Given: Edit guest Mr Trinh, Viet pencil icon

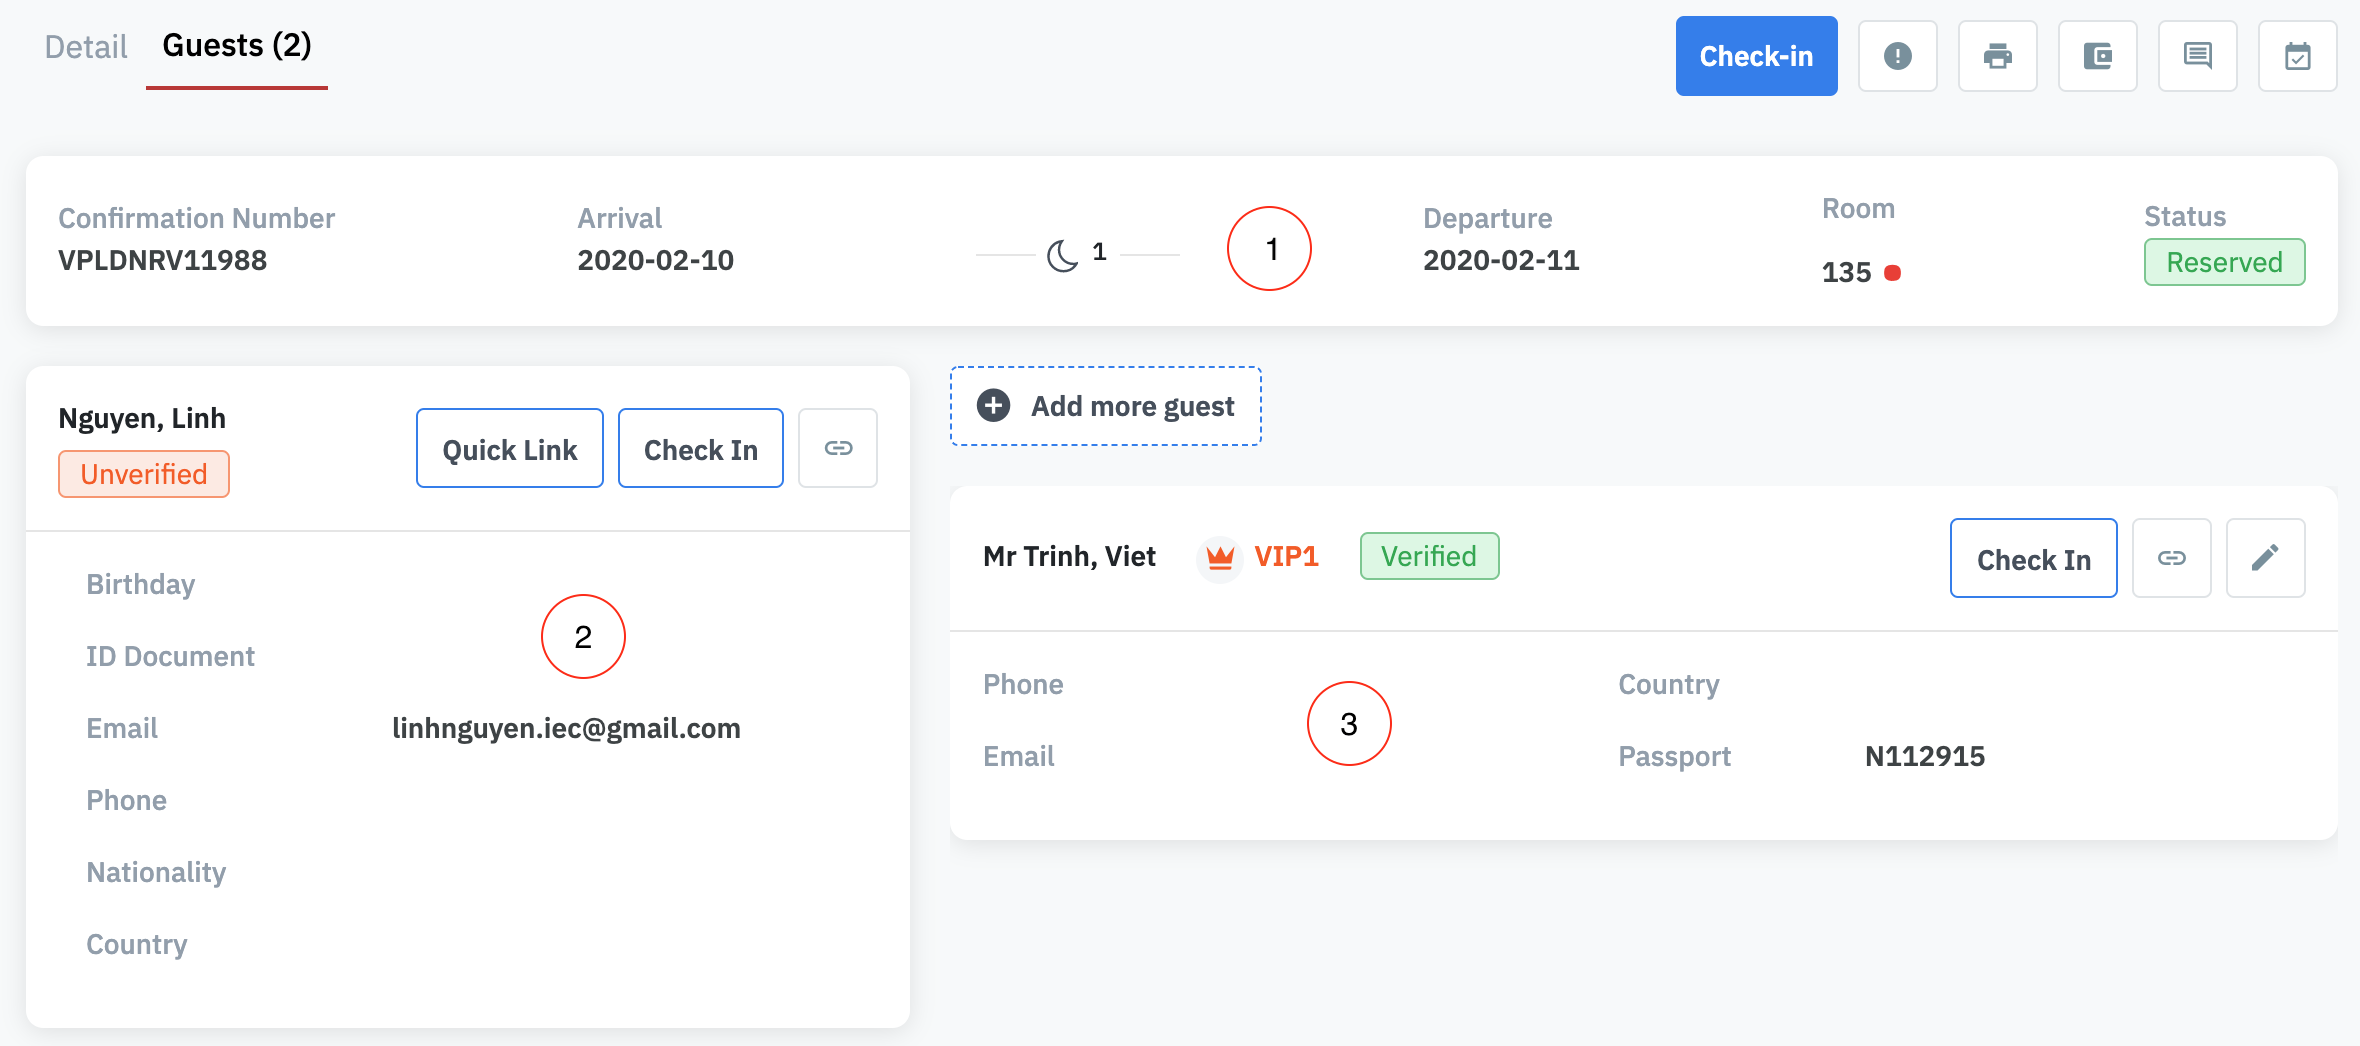Looking at the screenshot, I should pyautogui.click(x=2265, y=558).
